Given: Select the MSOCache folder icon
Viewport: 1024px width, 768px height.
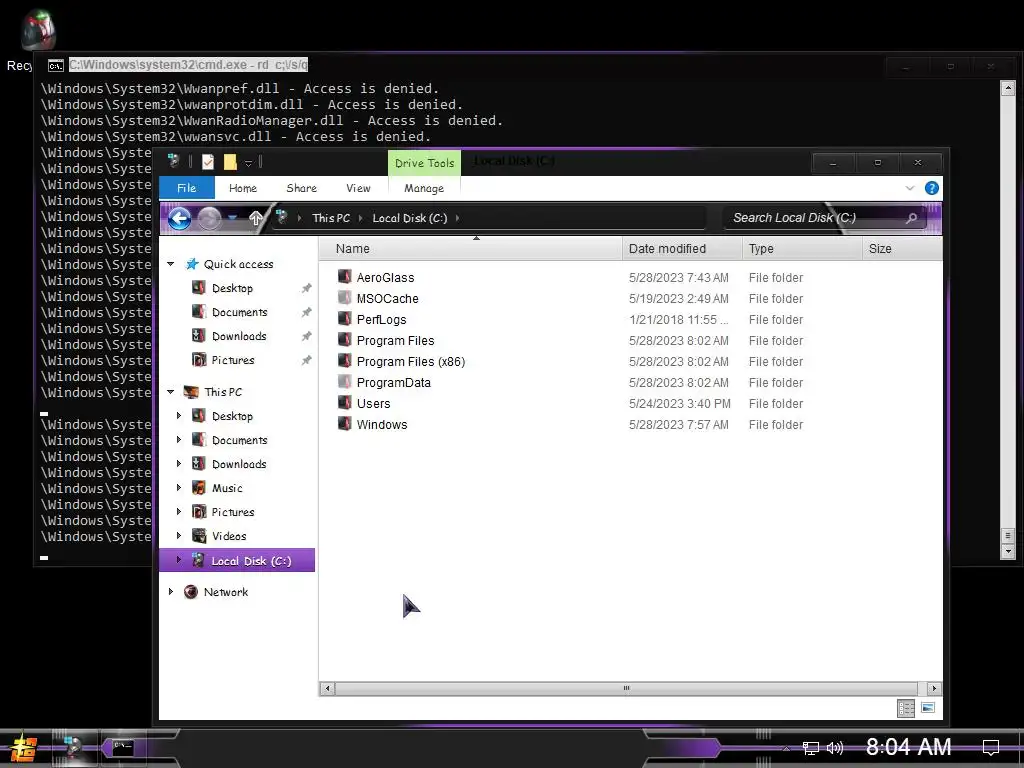Looking at the screenshot, I should click(x=345, y=298).
